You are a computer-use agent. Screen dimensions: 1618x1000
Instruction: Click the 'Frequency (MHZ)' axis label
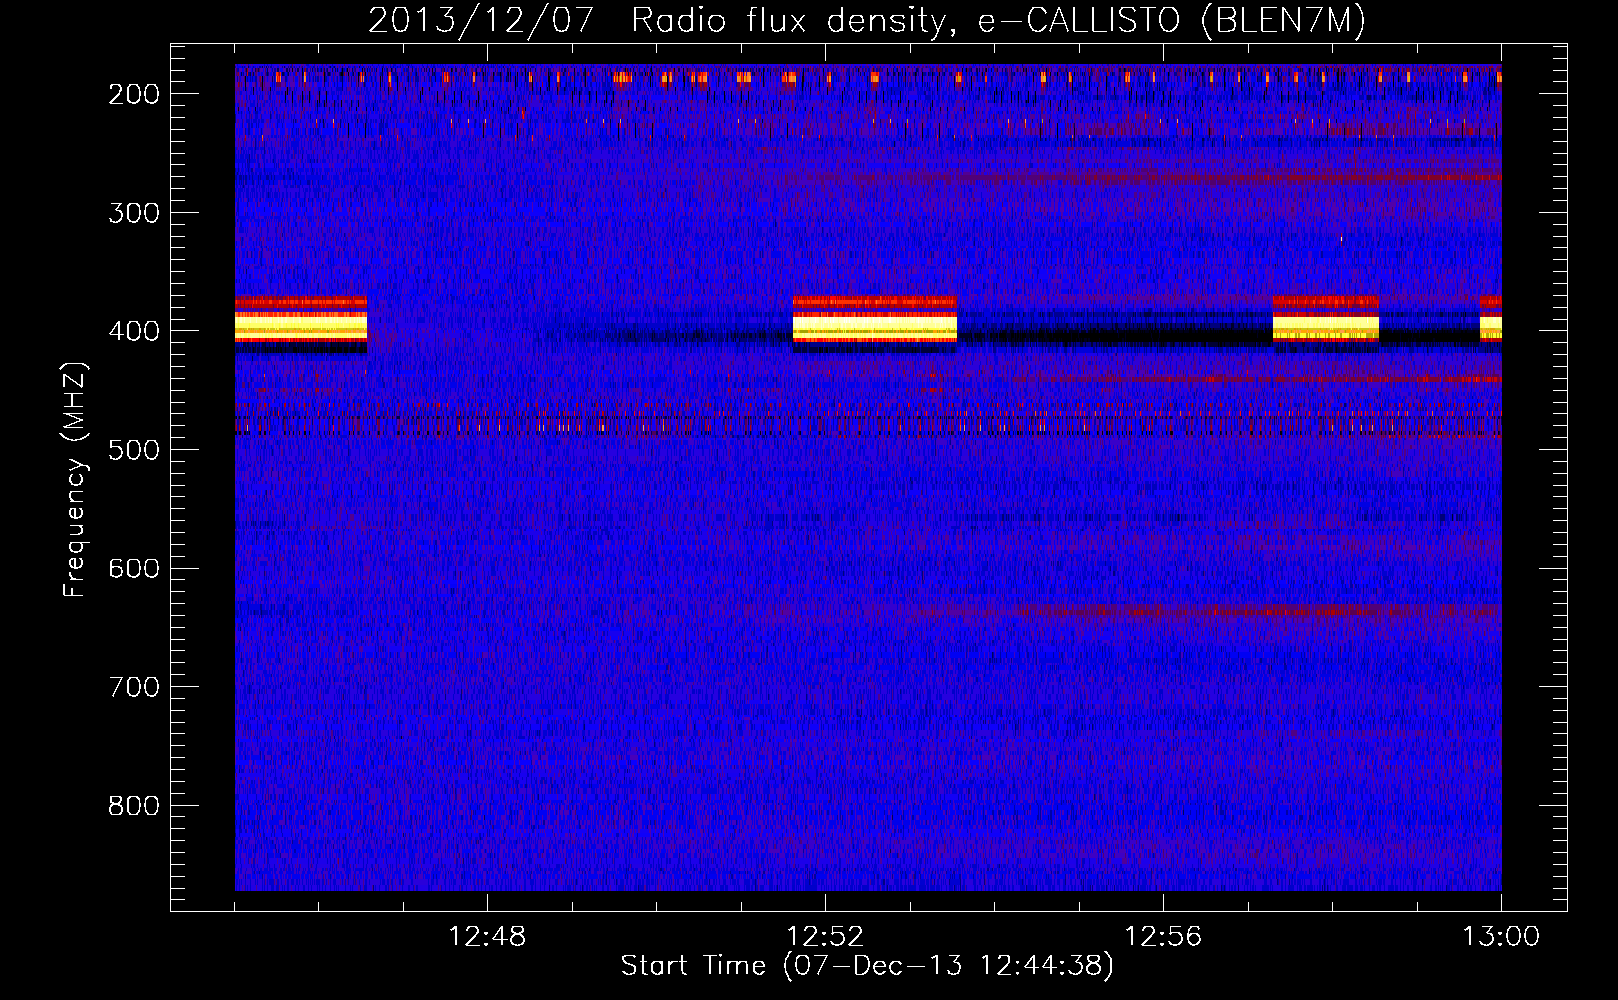point(75,479)
